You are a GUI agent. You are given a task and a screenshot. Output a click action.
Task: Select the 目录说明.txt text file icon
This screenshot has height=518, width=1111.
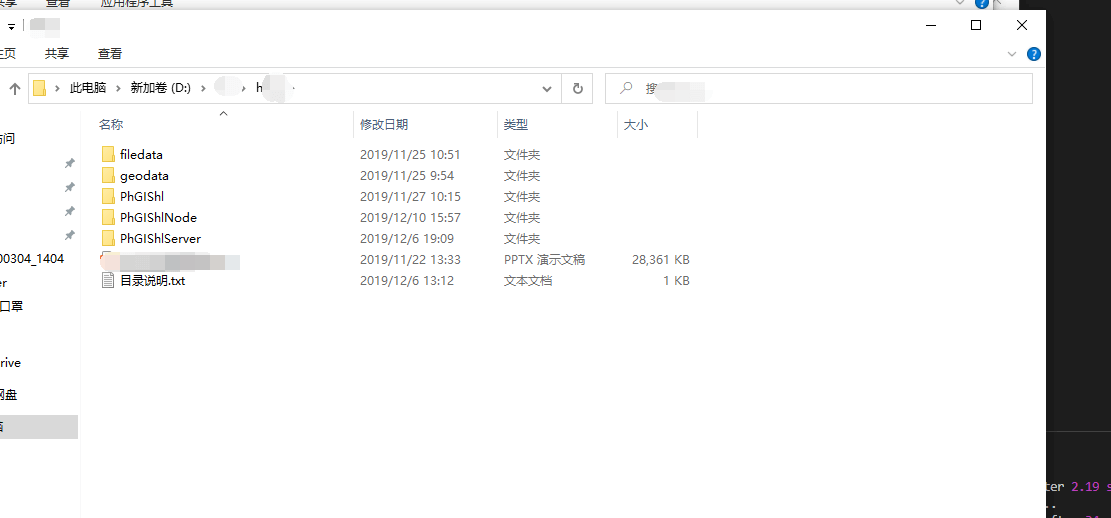click(x=109, y=281)
